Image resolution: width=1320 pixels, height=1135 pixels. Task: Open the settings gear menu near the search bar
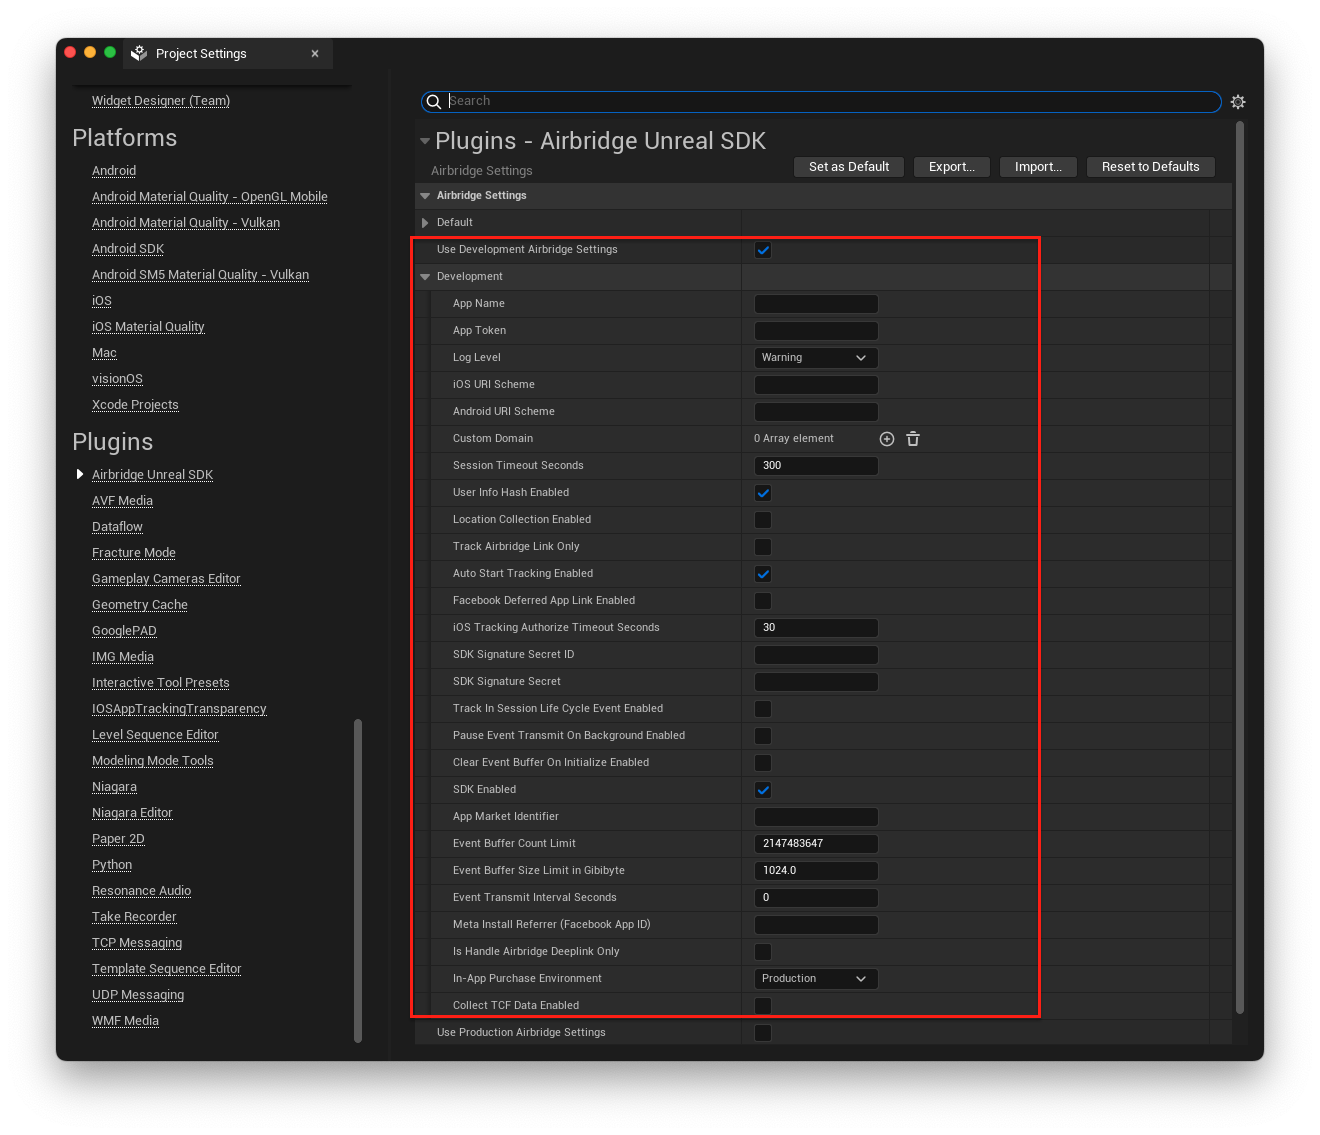[1238, 101]
